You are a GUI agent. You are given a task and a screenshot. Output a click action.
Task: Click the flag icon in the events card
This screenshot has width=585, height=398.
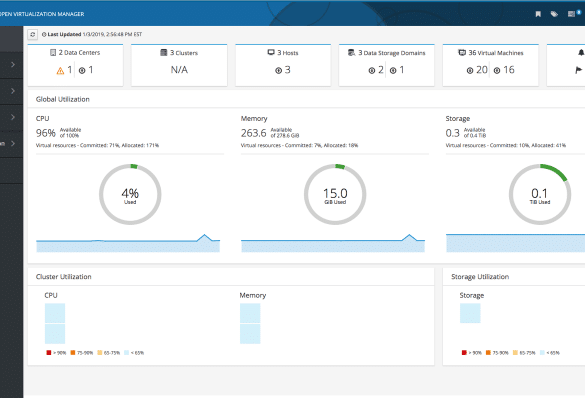[x=579, y=70]
